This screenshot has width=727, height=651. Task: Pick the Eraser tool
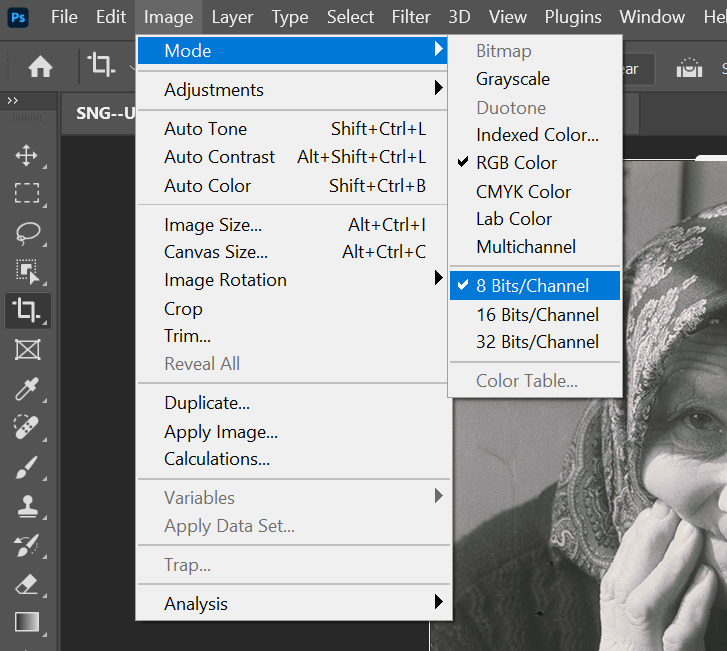(x=27, y=584)
